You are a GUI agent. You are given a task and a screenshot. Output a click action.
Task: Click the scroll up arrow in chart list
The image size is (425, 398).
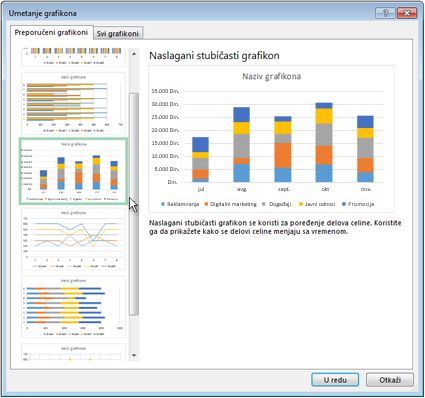click(134, 54)
